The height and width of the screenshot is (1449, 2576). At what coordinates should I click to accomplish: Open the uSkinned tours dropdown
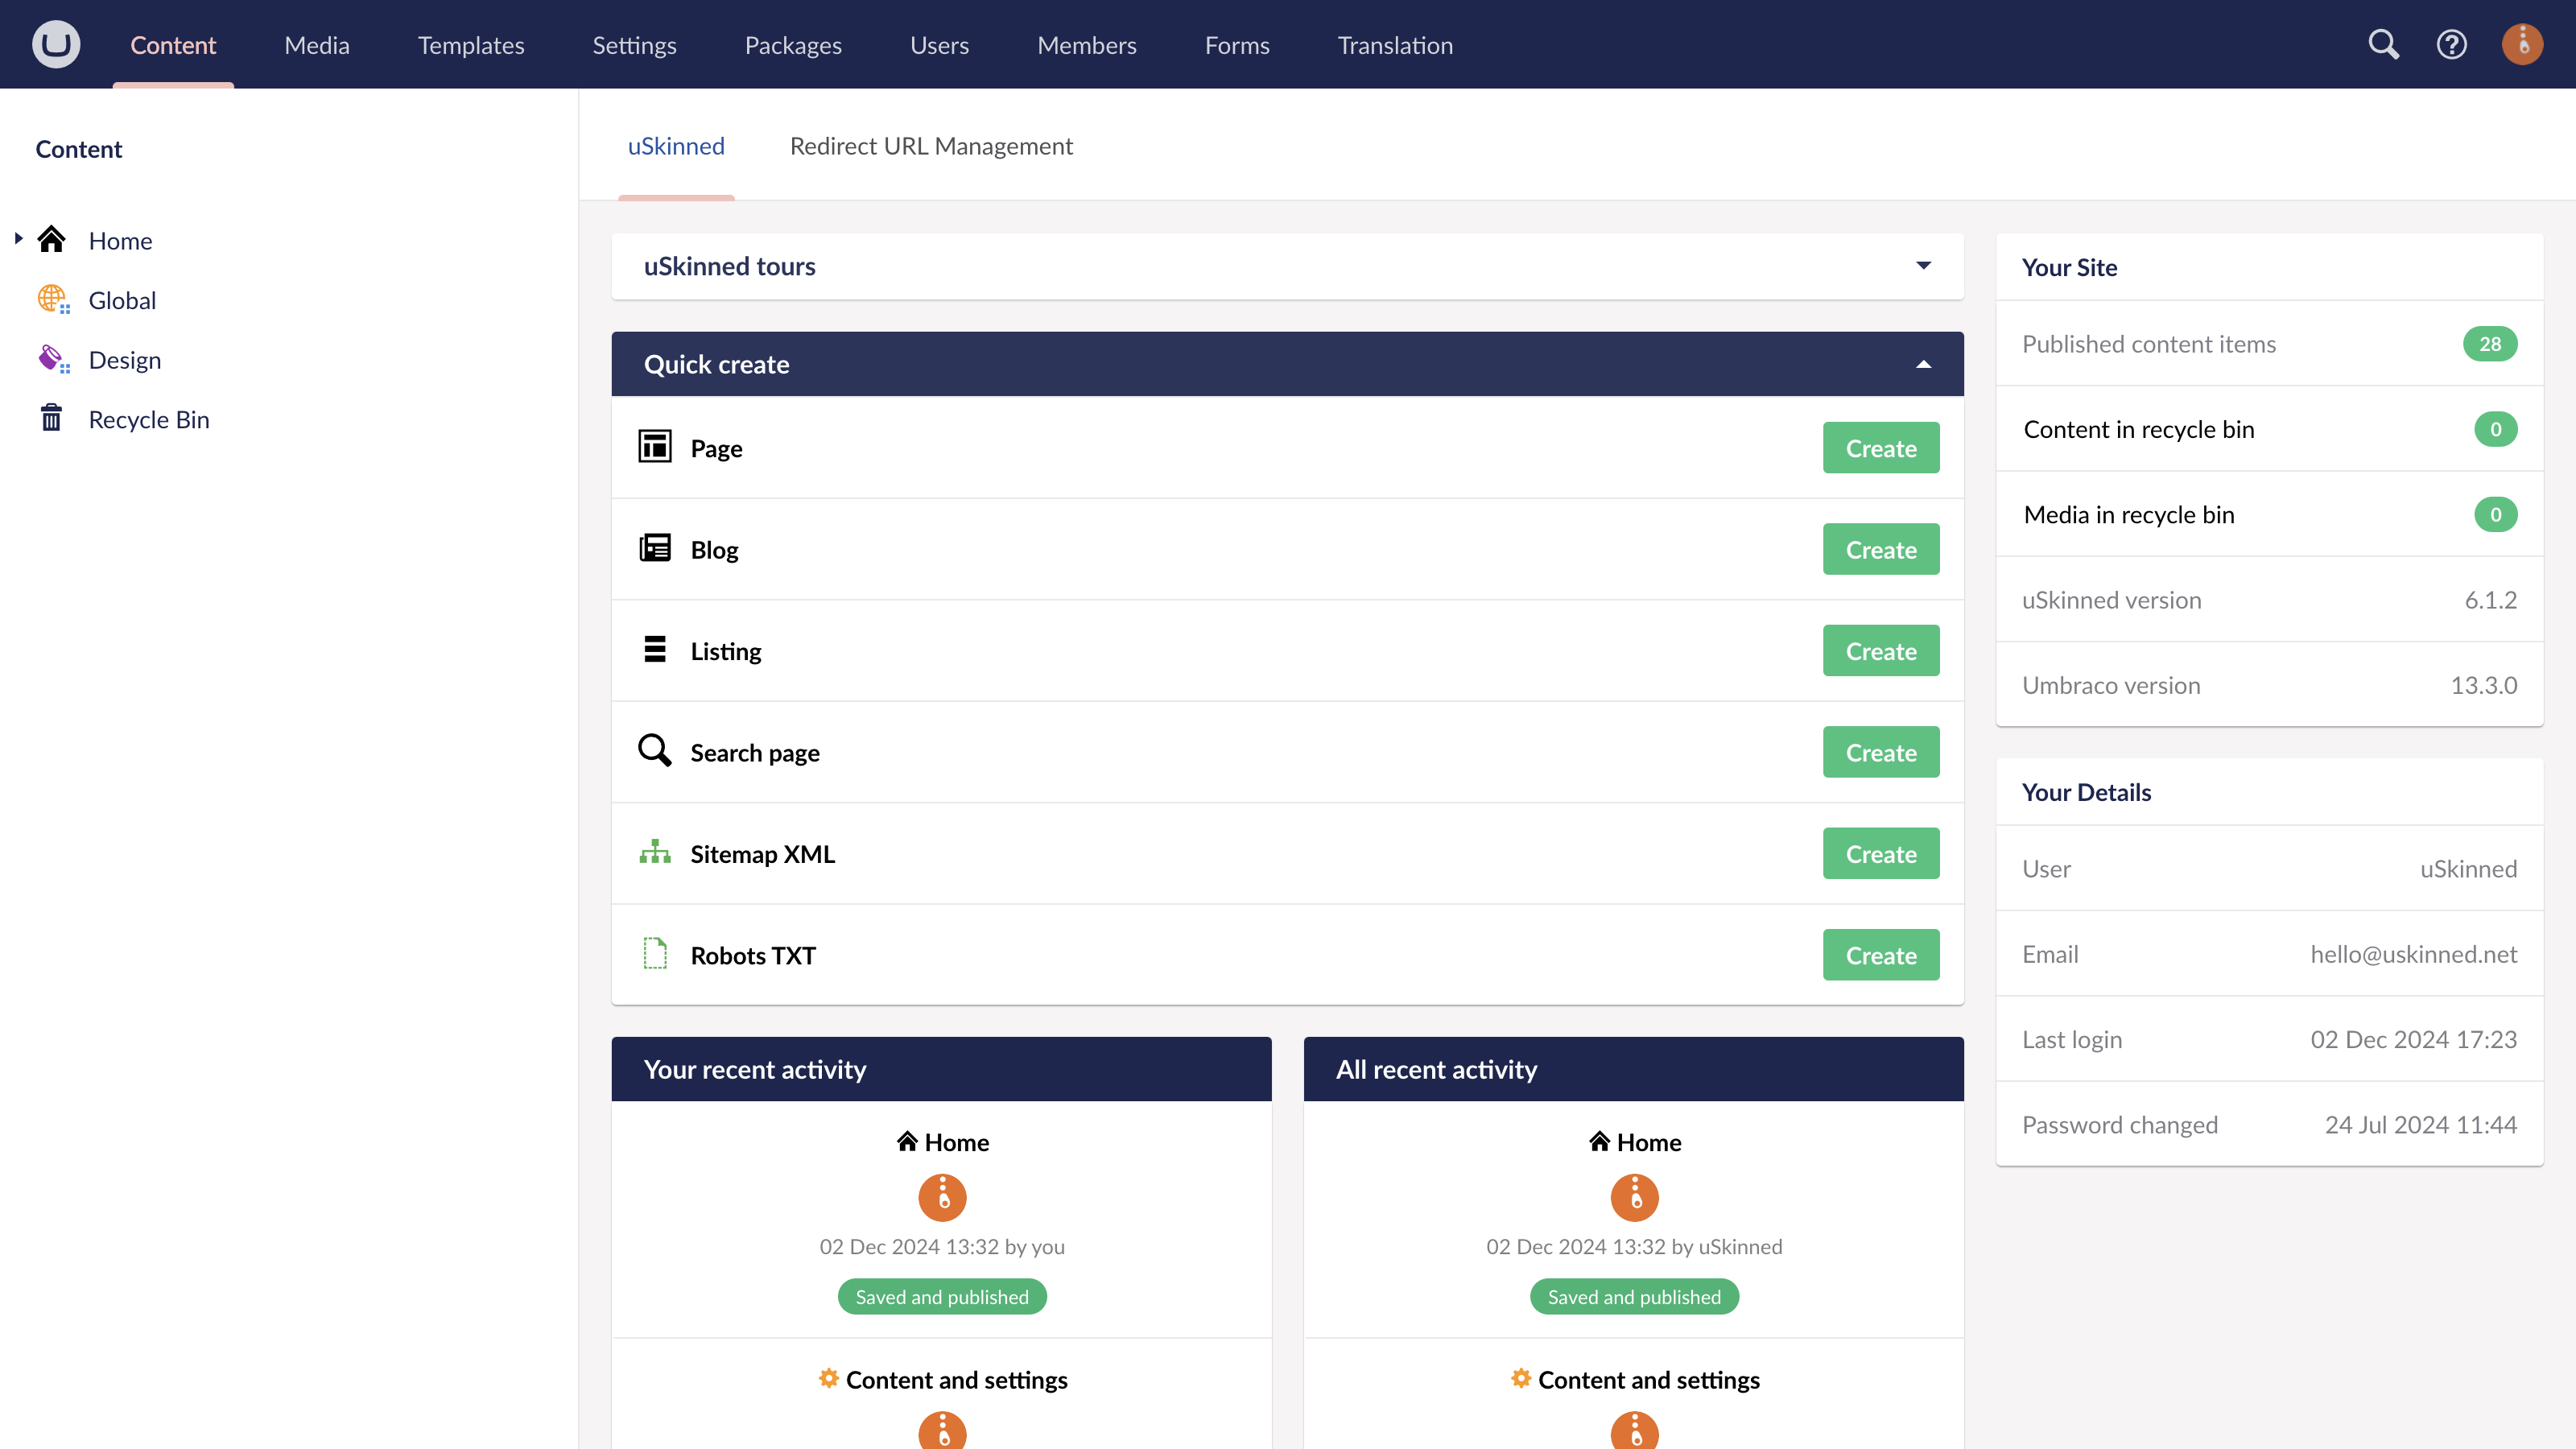(1923, 266)
